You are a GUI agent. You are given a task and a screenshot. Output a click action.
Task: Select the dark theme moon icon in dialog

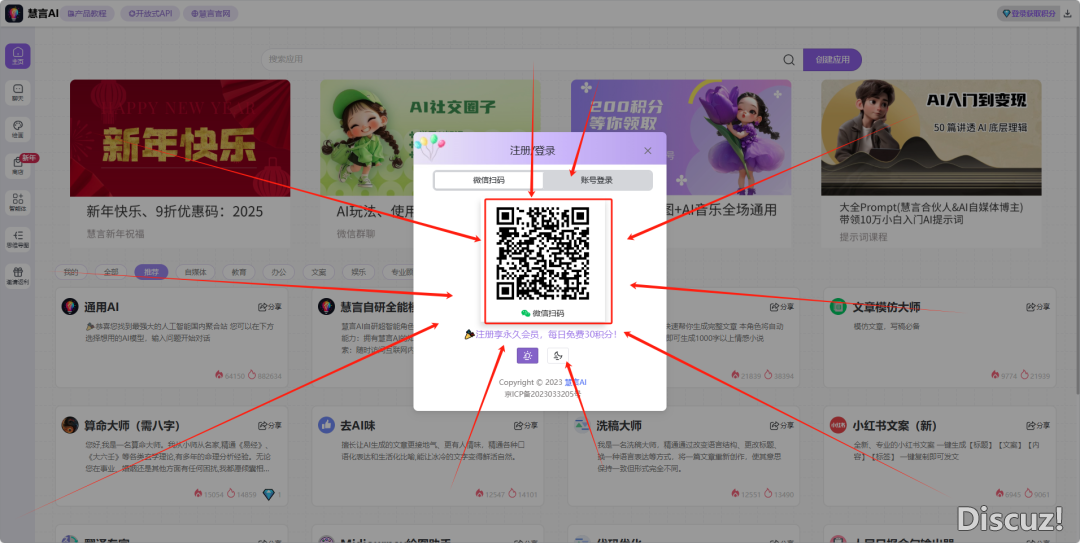tap(558, 356)
